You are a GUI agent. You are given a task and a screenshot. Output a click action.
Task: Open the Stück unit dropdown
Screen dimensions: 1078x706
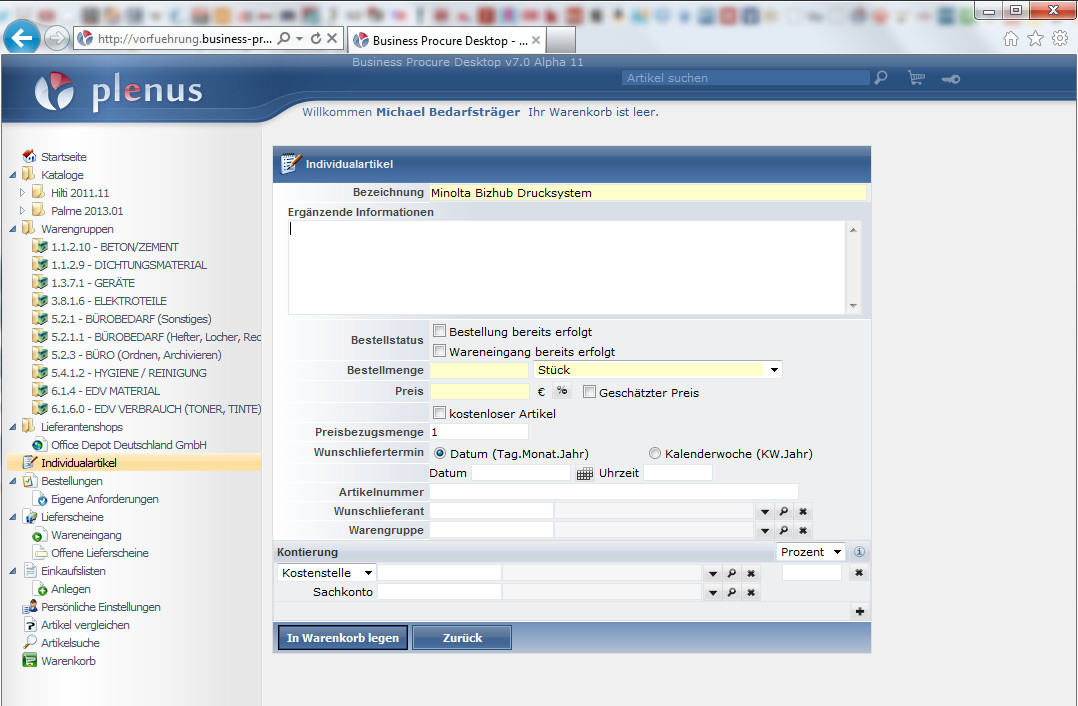tap(773, 370)
